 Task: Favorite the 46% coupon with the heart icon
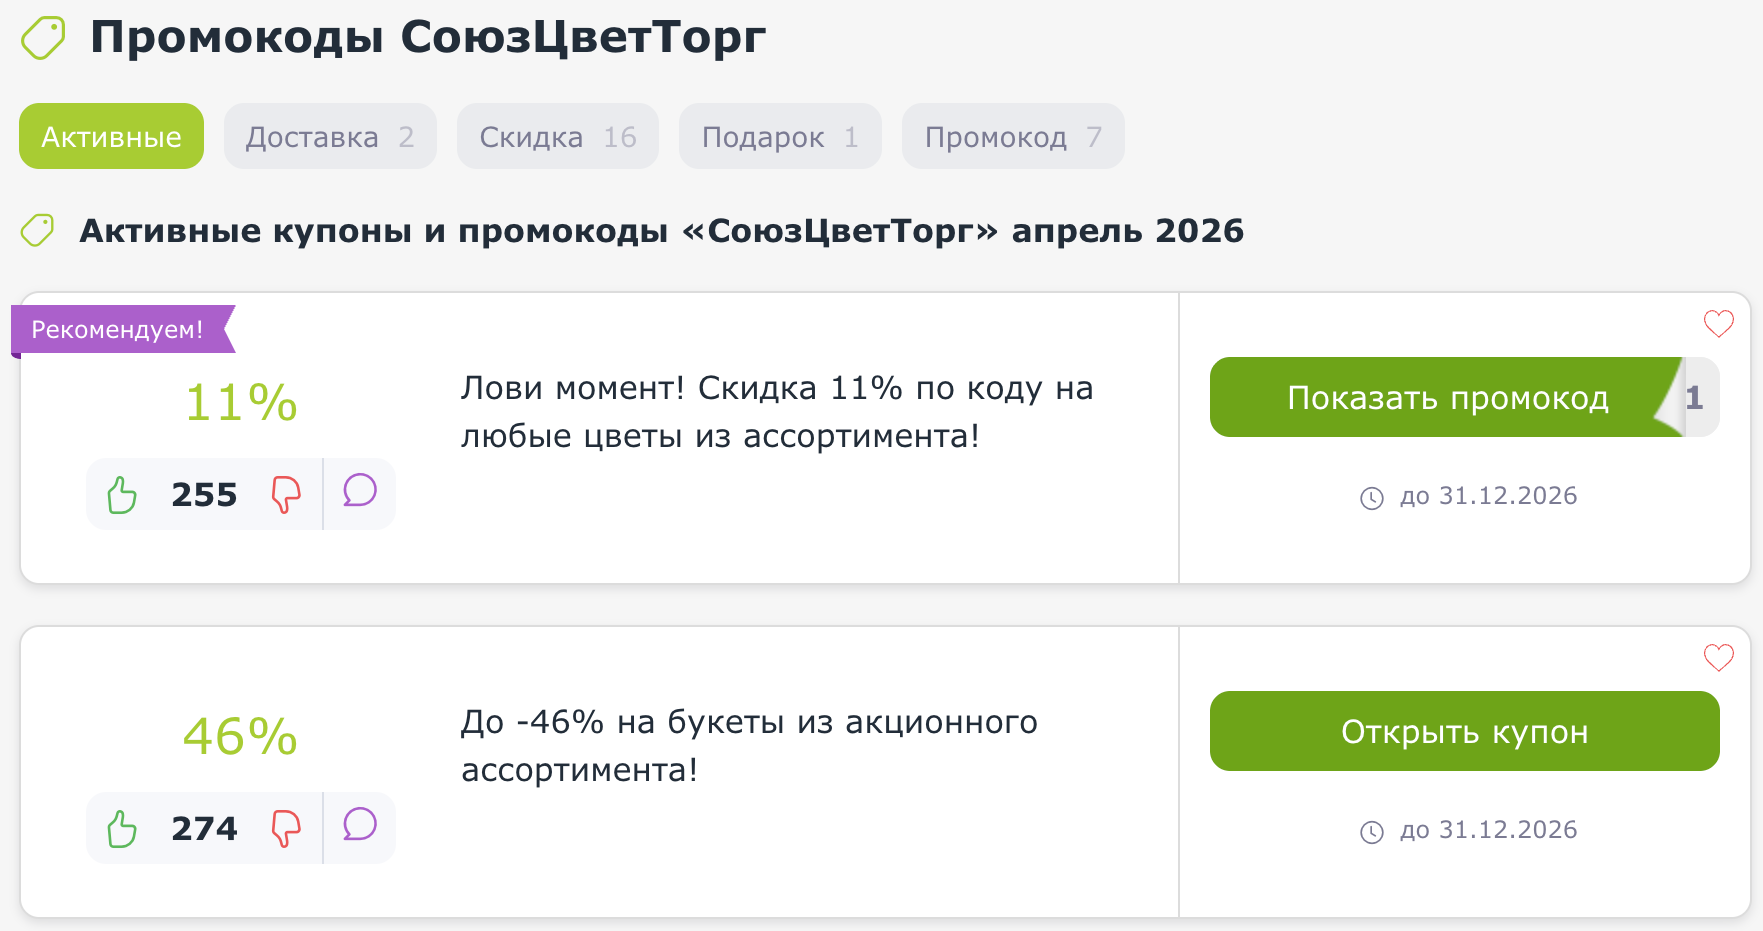pos(1718,658)
